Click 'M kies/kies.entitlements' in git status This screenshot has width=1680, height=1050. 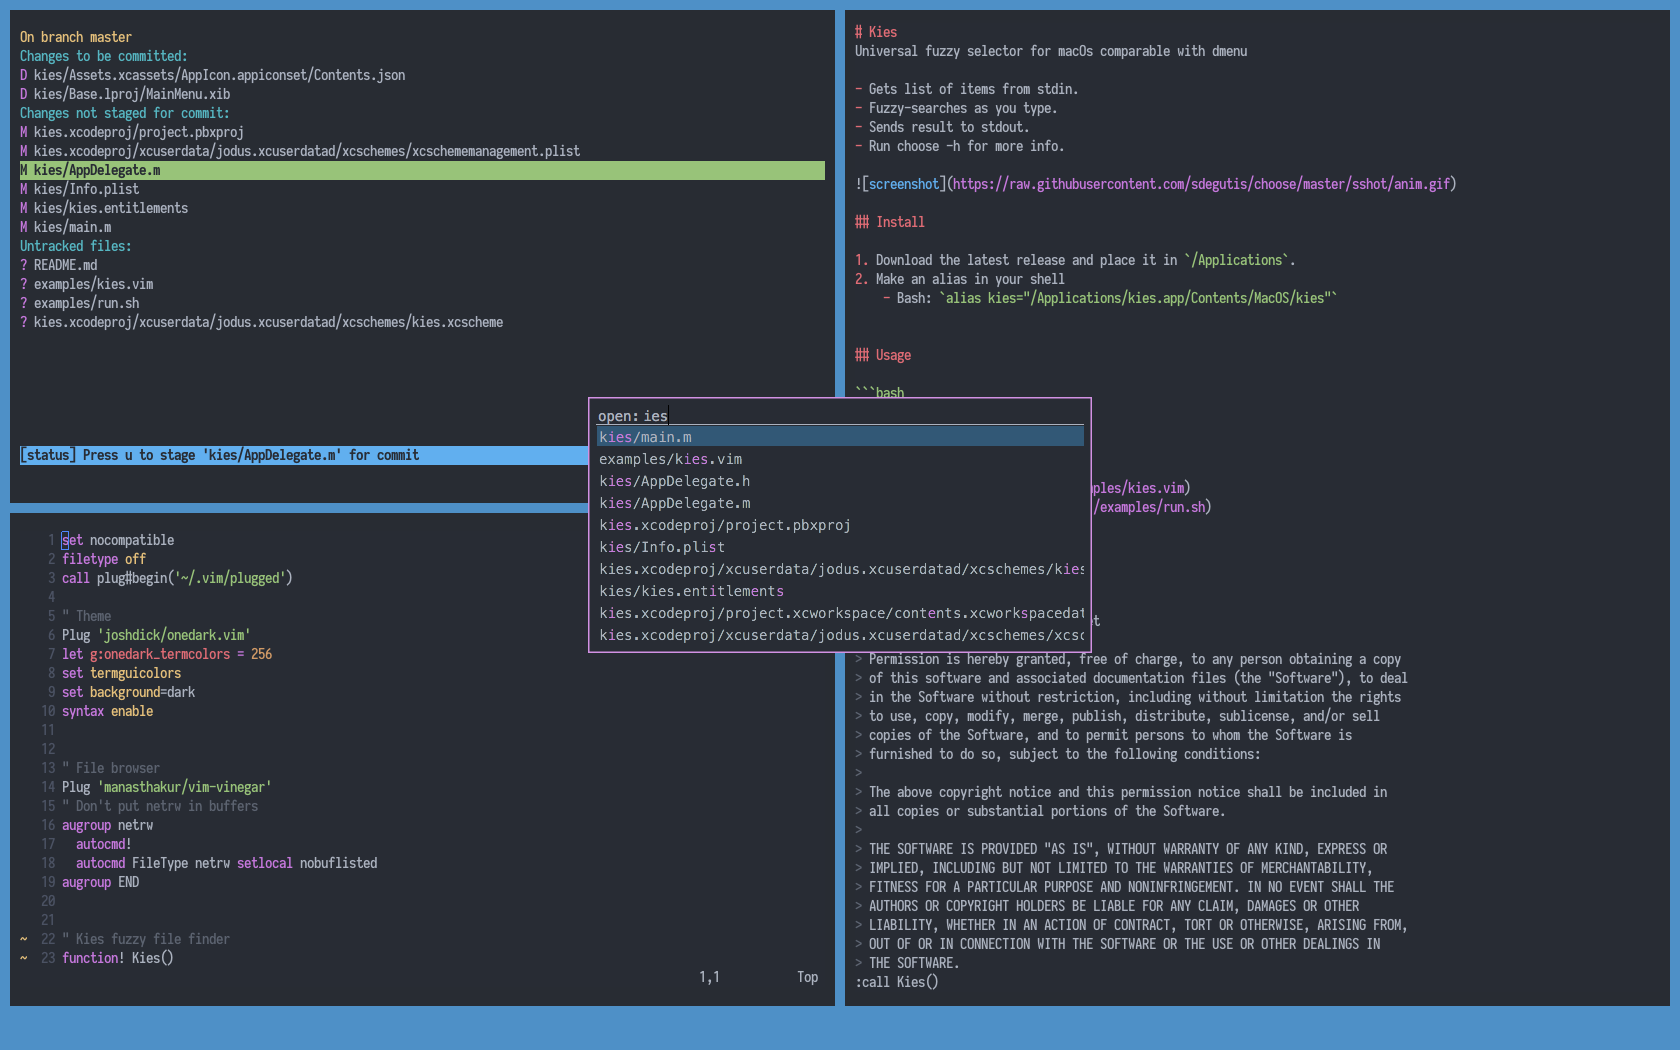pos(104,208)
